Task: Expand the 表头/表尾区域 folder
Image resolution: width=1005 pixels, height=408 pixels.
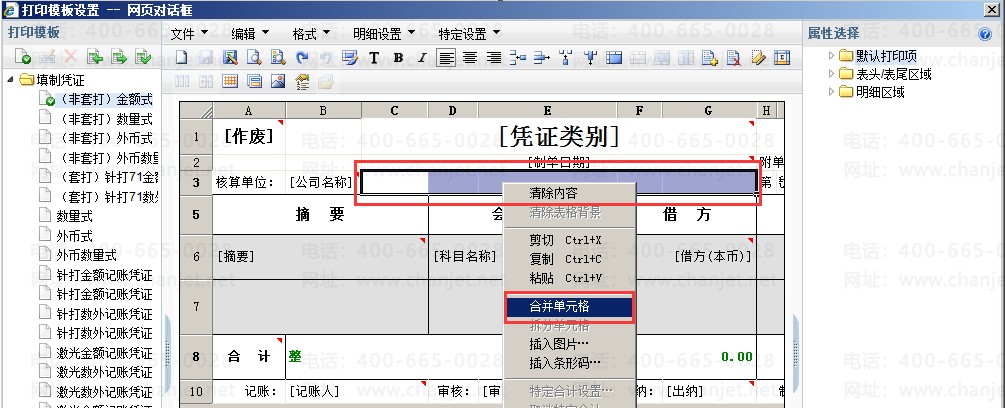Action: 831,74
